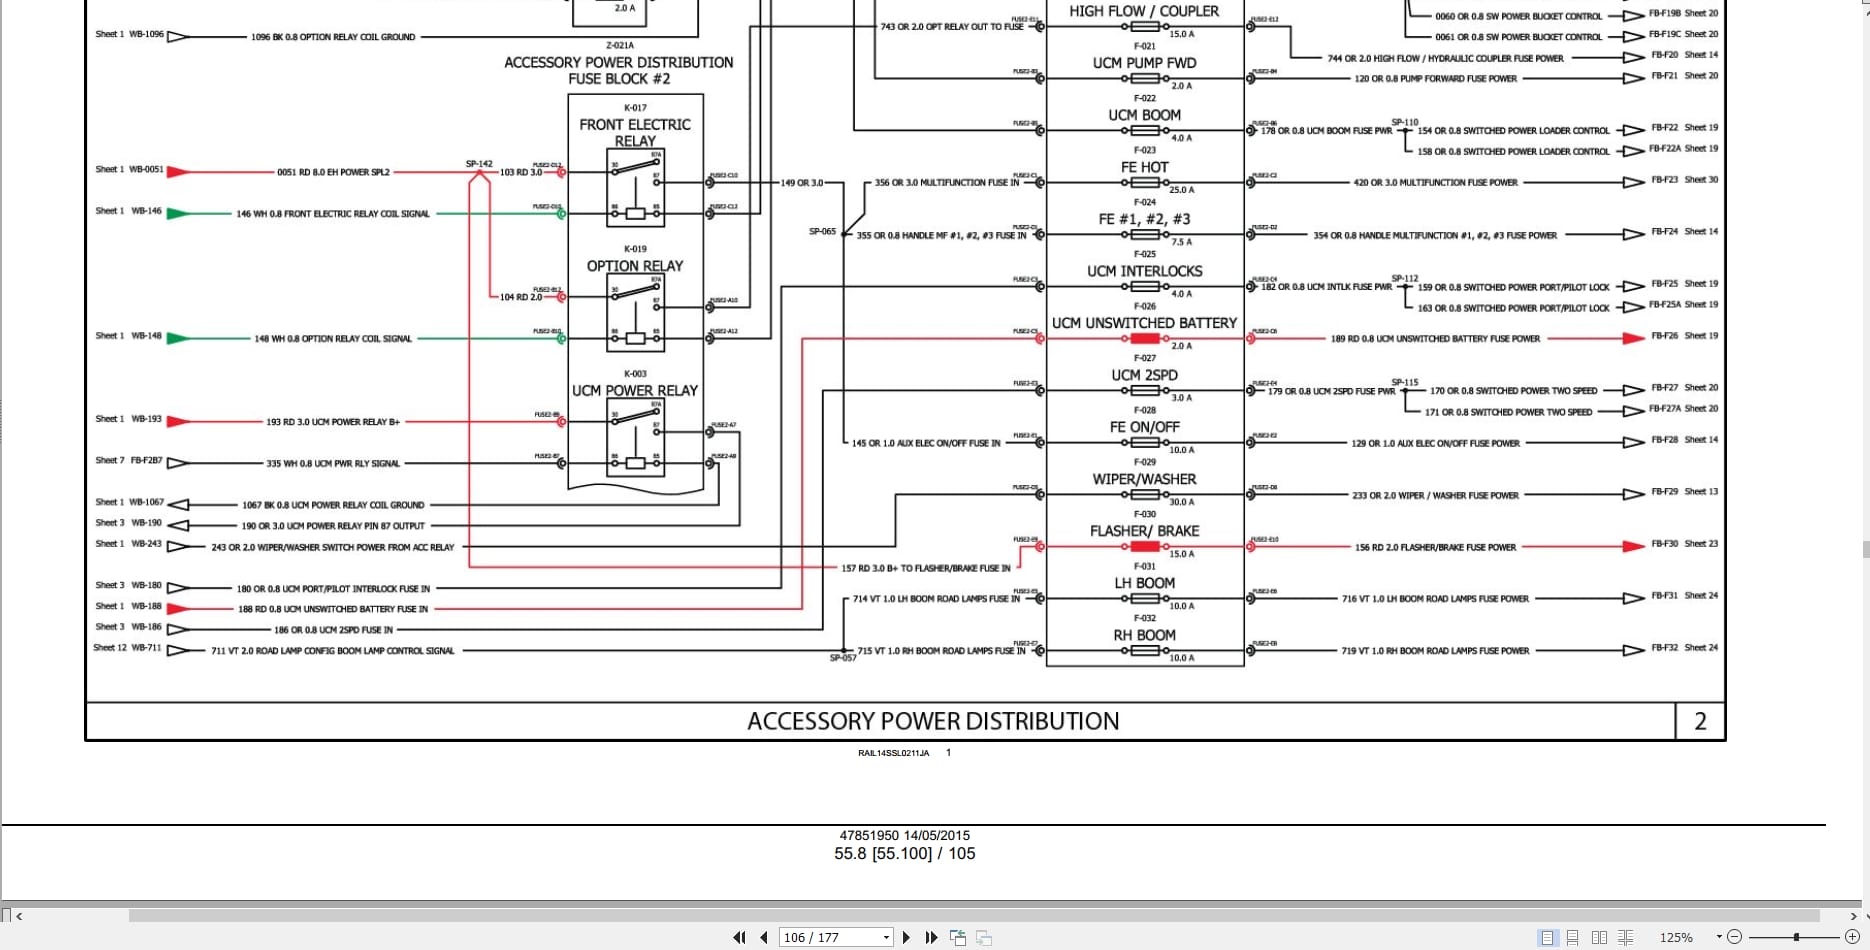Click the next view icon
The height and width of the screenshot is (950, 1870).
(x=984, y=937)
